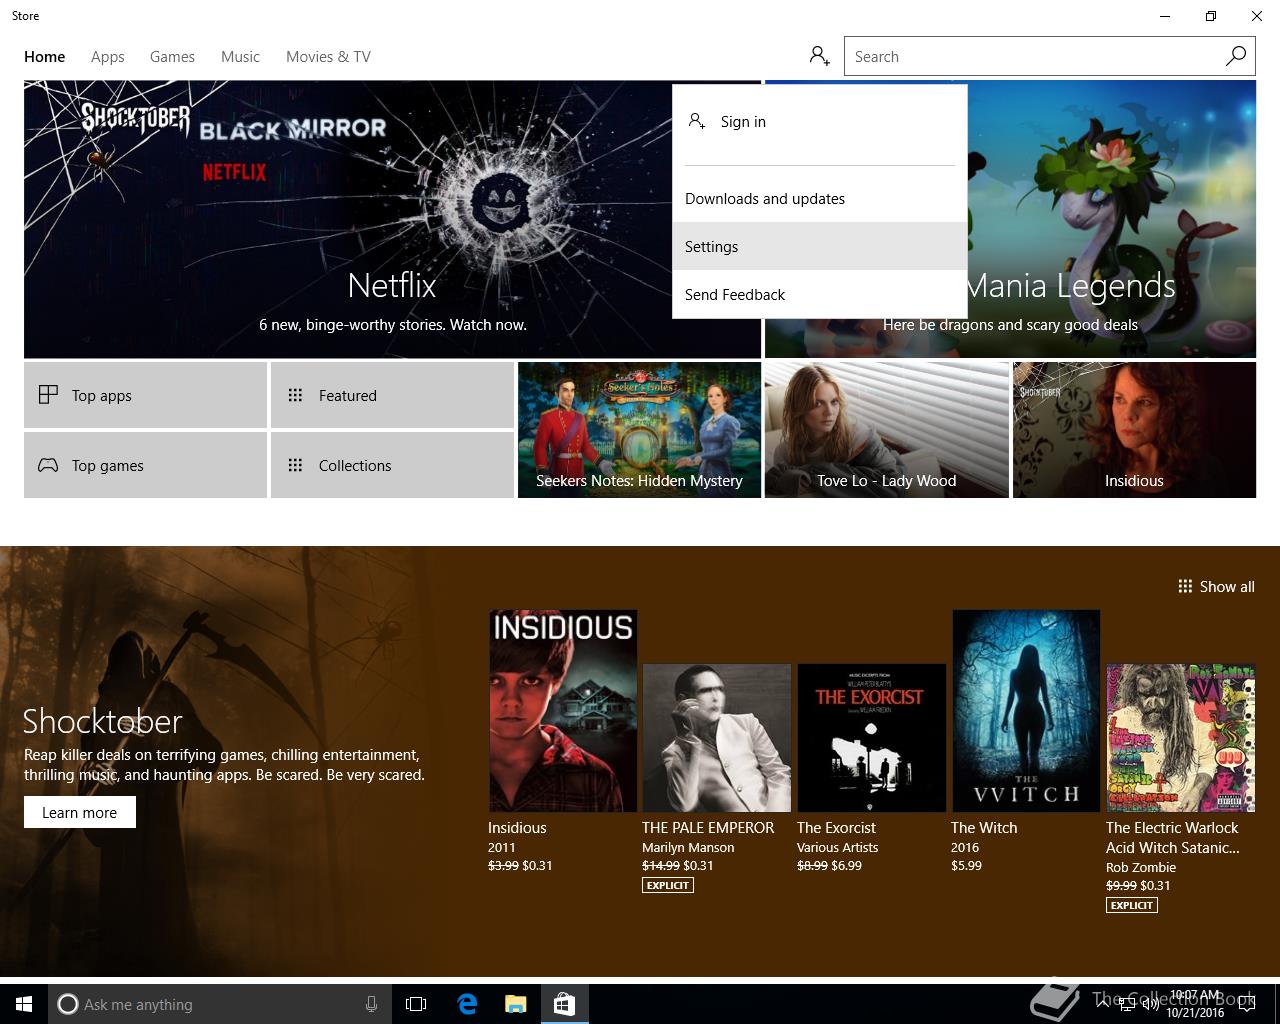Open Tove Lo - Lady Wood tile
Image resolution: width=1280 pixels, height=1024 pixels.
pyautogui.click(x=886, y=430)
